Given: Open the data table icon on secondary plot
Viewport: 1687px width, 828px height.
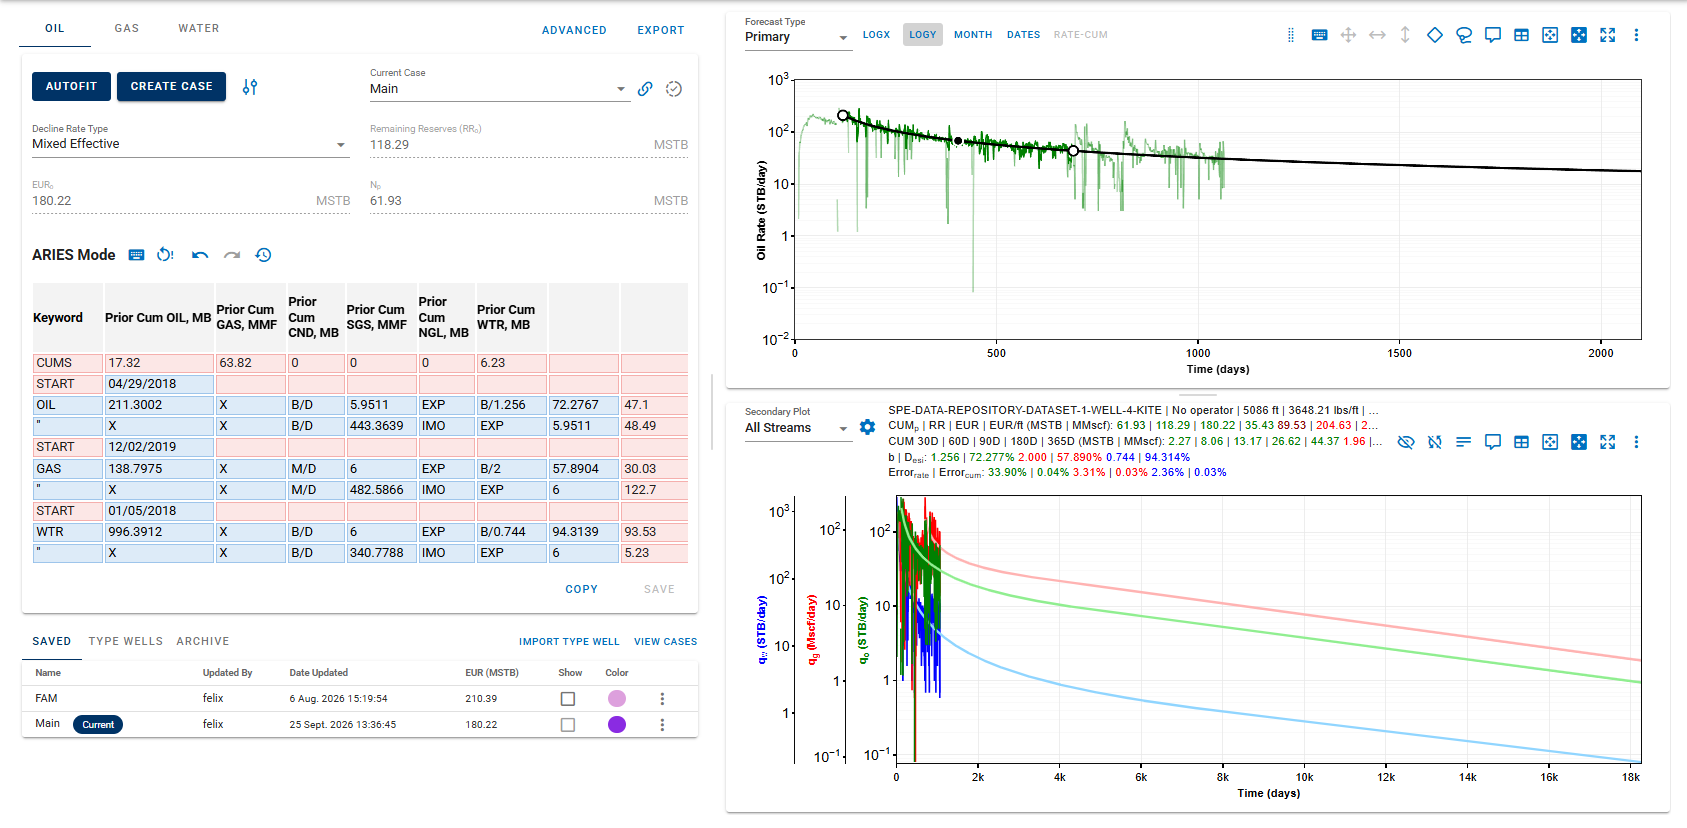Looking at the screenshot, I should pyautogui.click(x=1521, y=442).
